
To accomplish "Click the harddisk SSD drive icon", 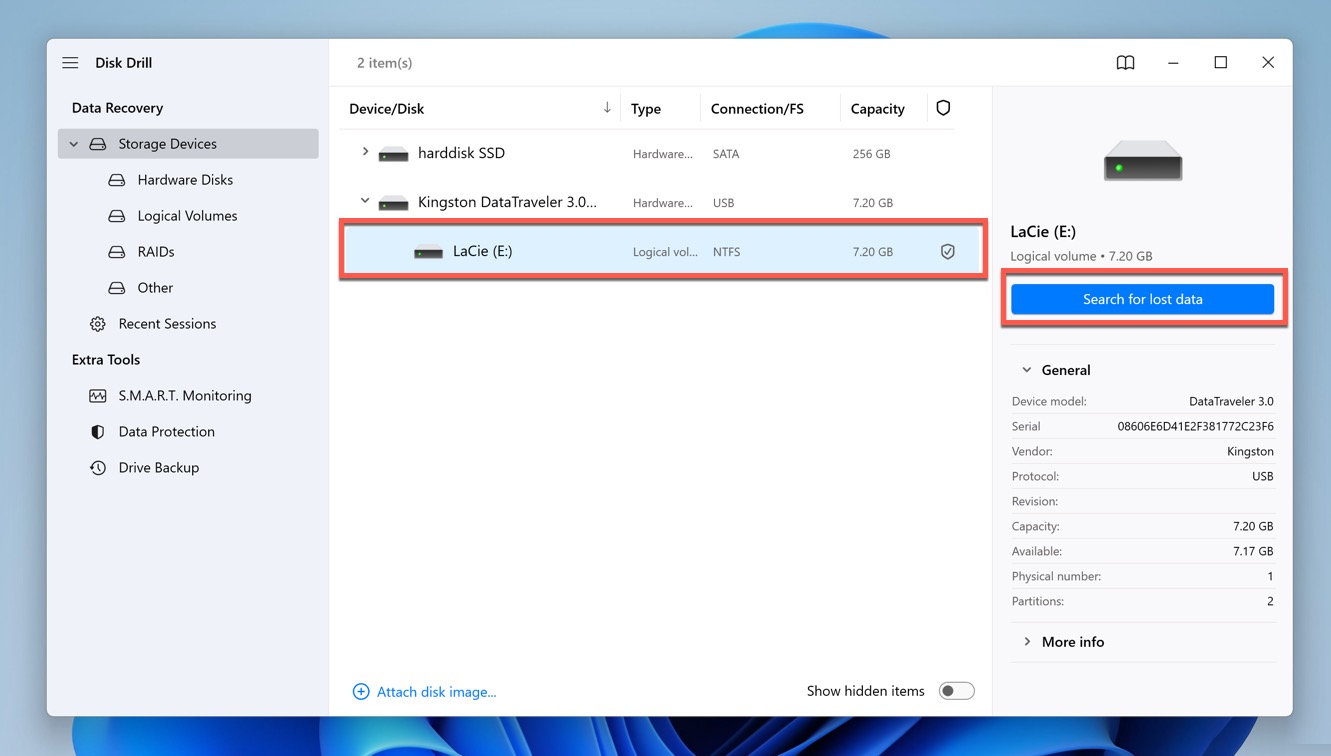I will coord(393,154).
